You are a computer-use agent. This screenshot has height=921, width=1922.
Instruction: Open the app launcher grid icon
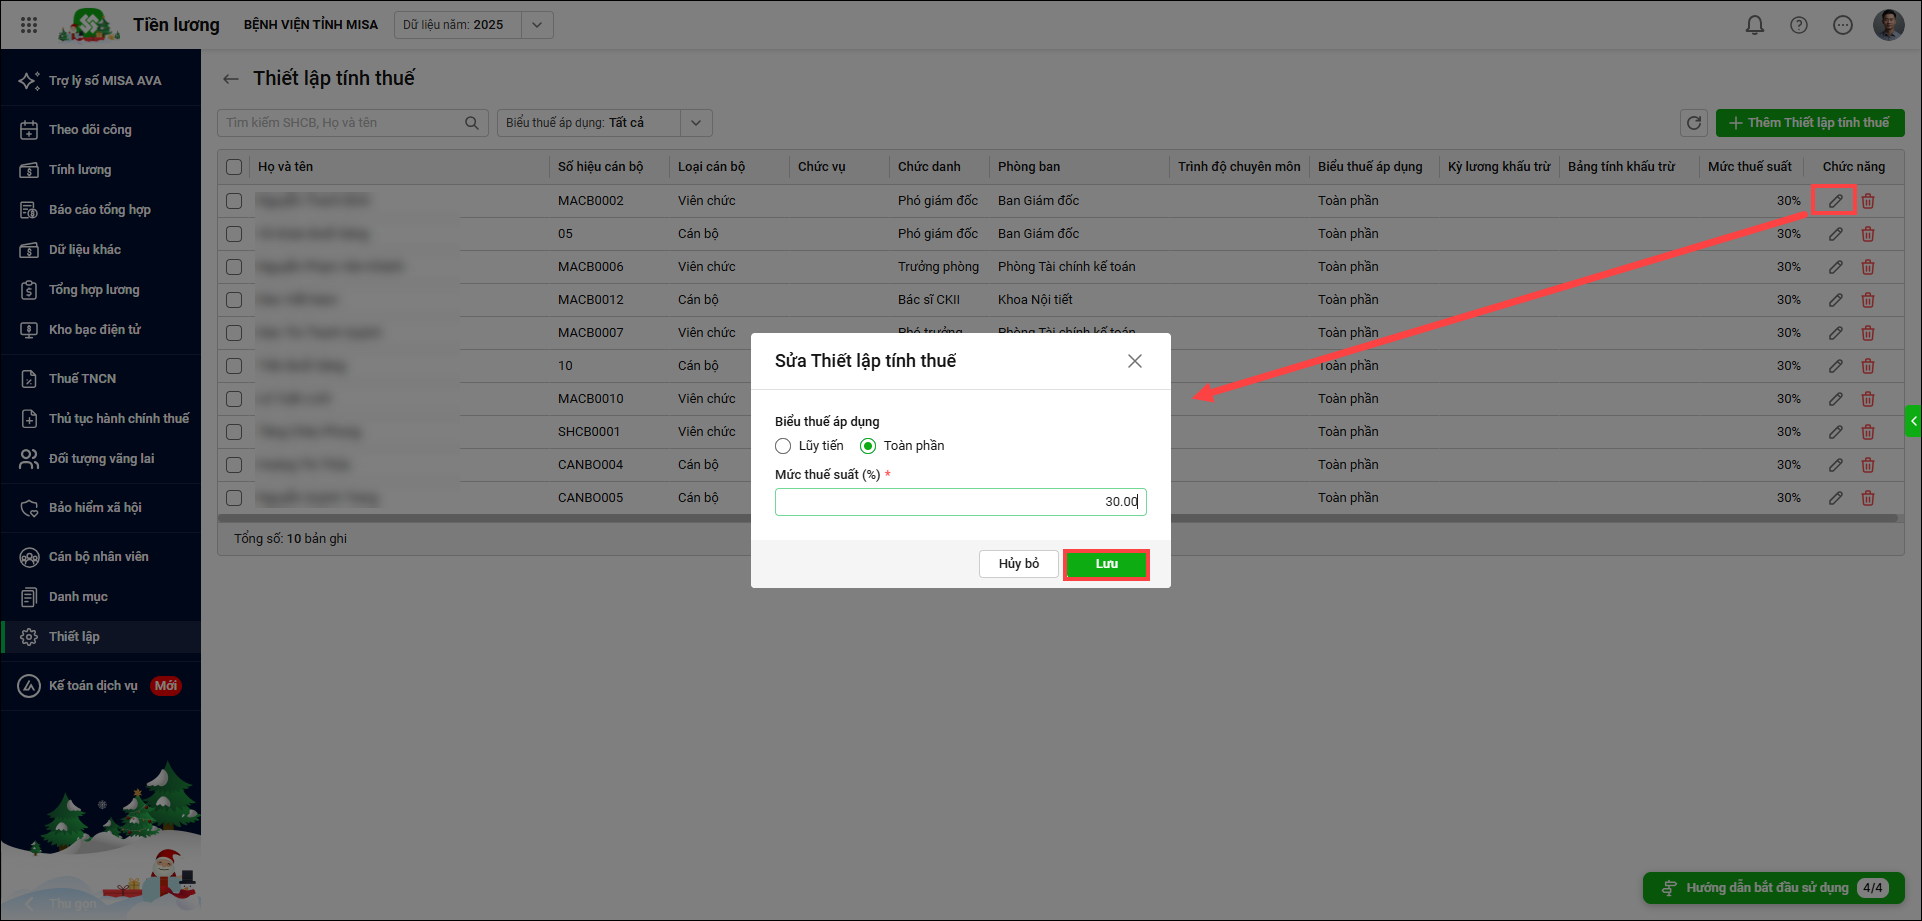tap(29, 25)
